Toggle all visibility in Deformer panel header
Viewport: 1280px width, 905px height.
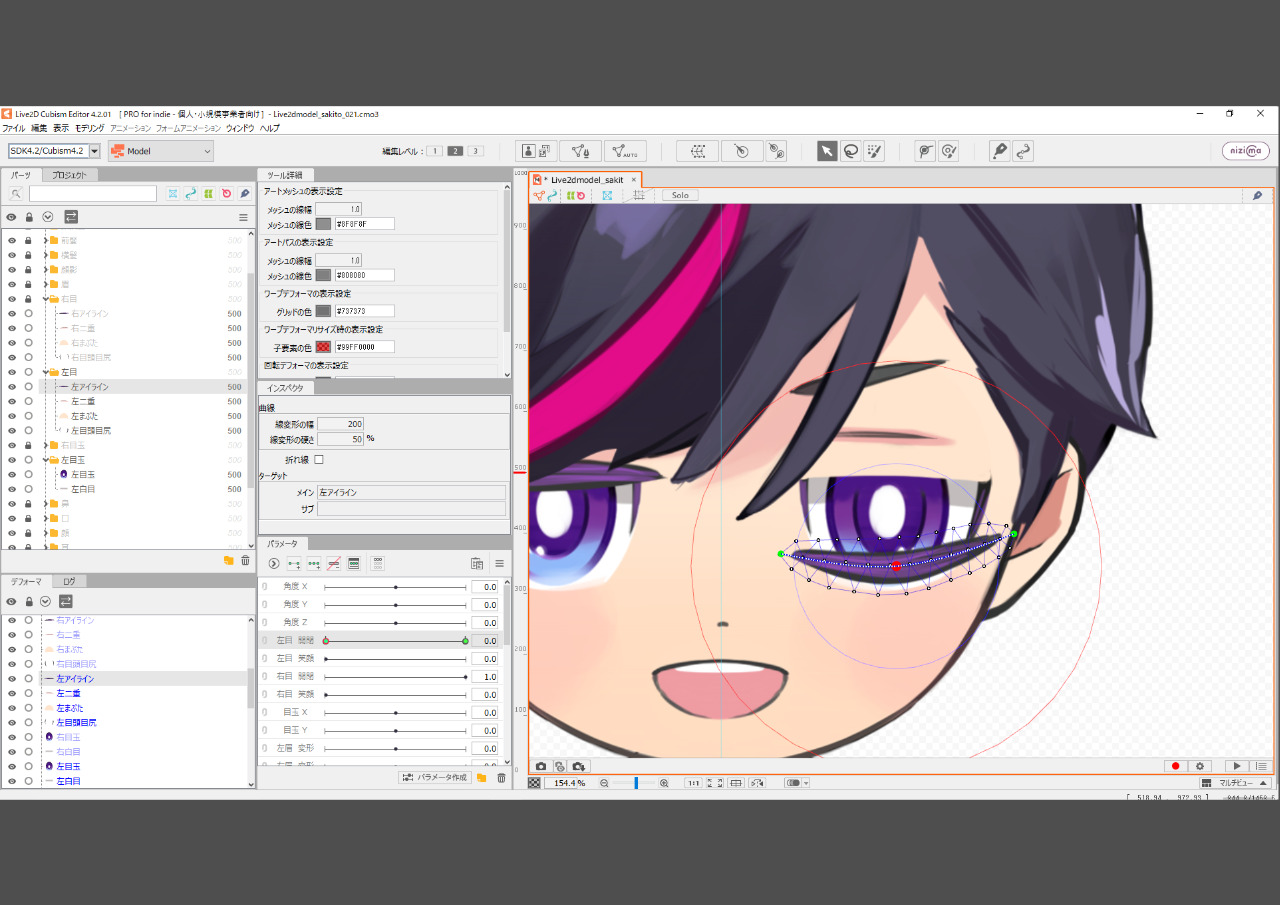point(12,601)
